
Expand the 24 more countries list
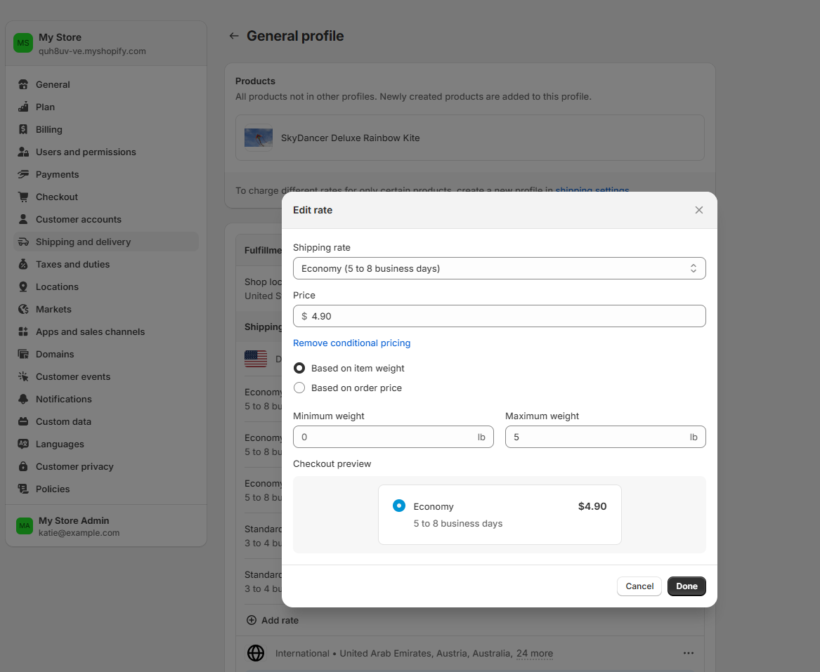point(534,653)
